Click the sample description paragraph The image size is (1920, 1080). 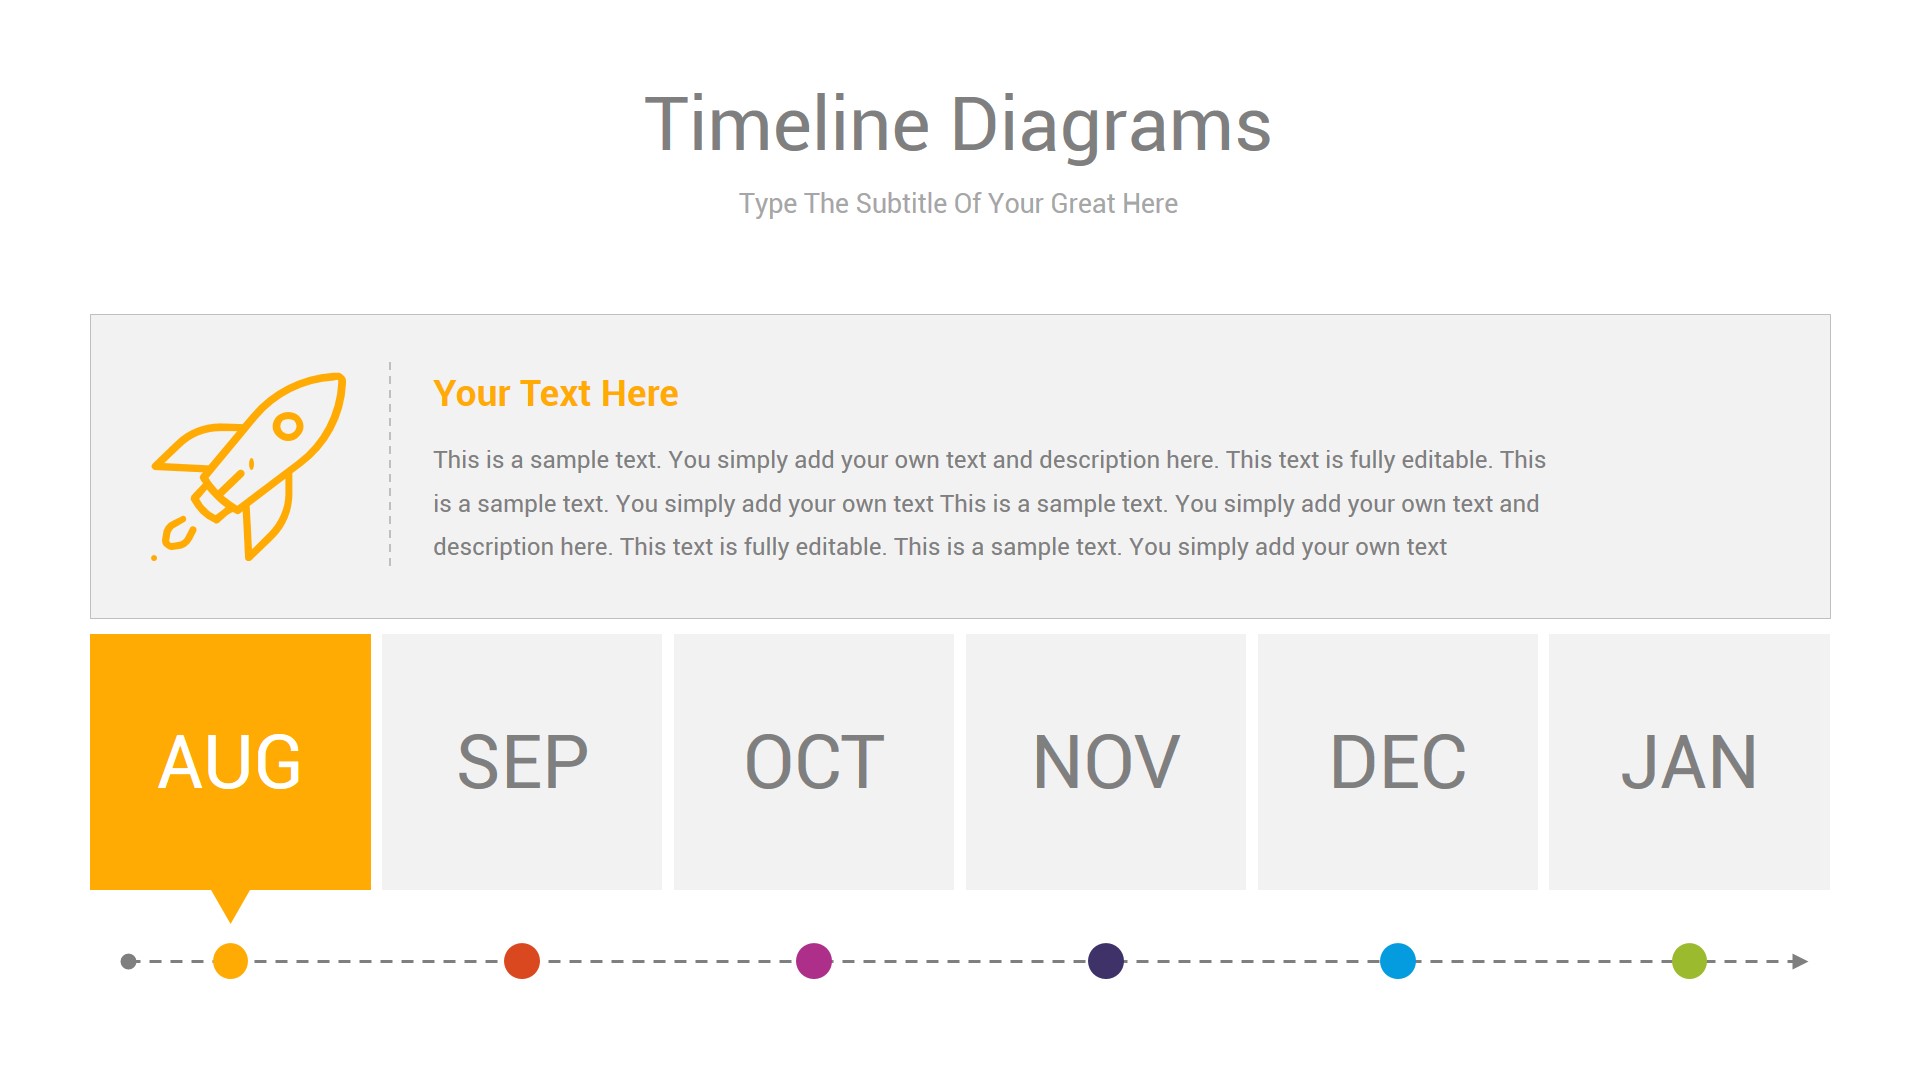click(x=989, y=503)
